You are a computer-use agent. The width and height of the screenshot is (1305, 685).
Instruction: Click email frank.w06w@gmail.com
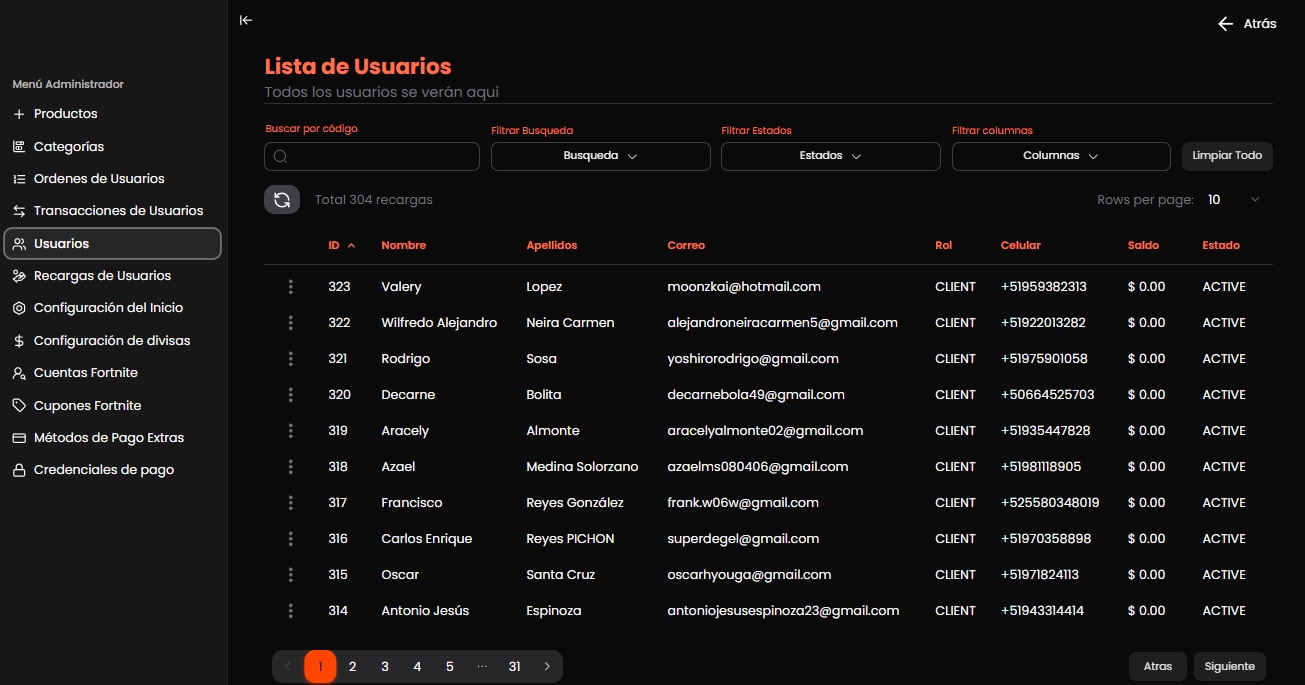tap(743, 503)
